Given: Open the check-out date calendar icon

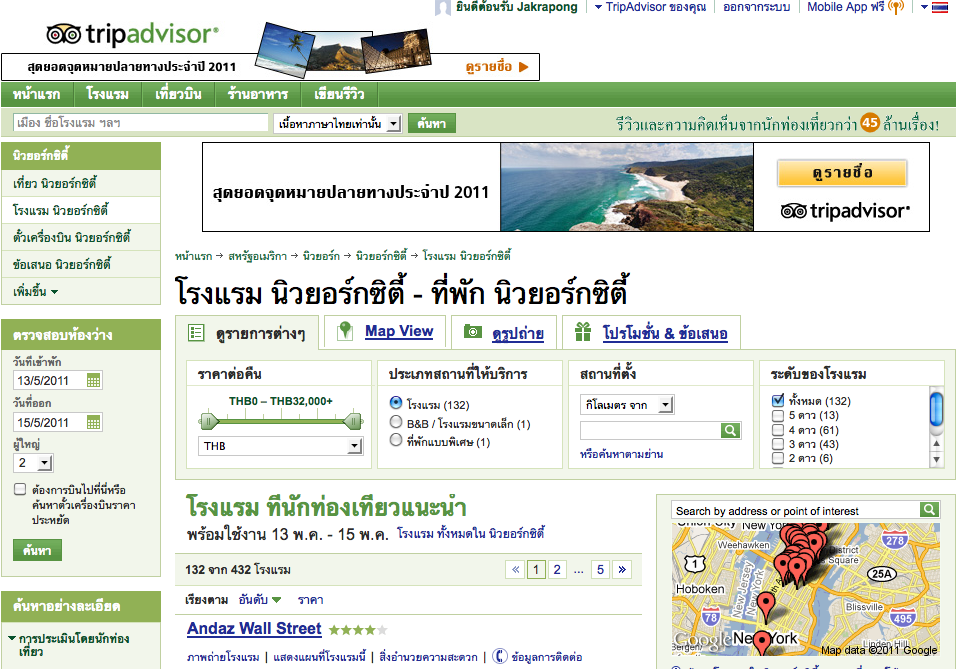Looking at the screenshot, I should point(94,422).
